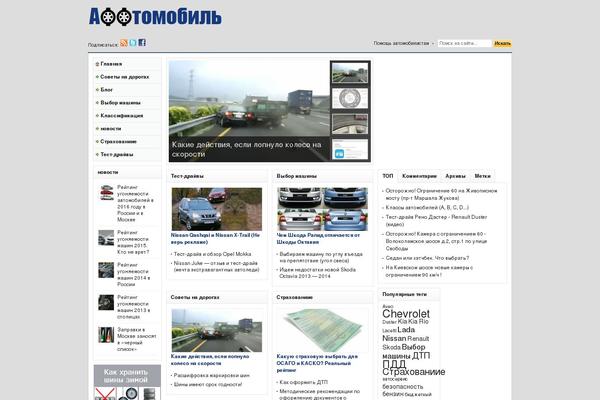Open the Skoda Rapid comparison image
The image size is (600, 400).
tap(323, 209)
